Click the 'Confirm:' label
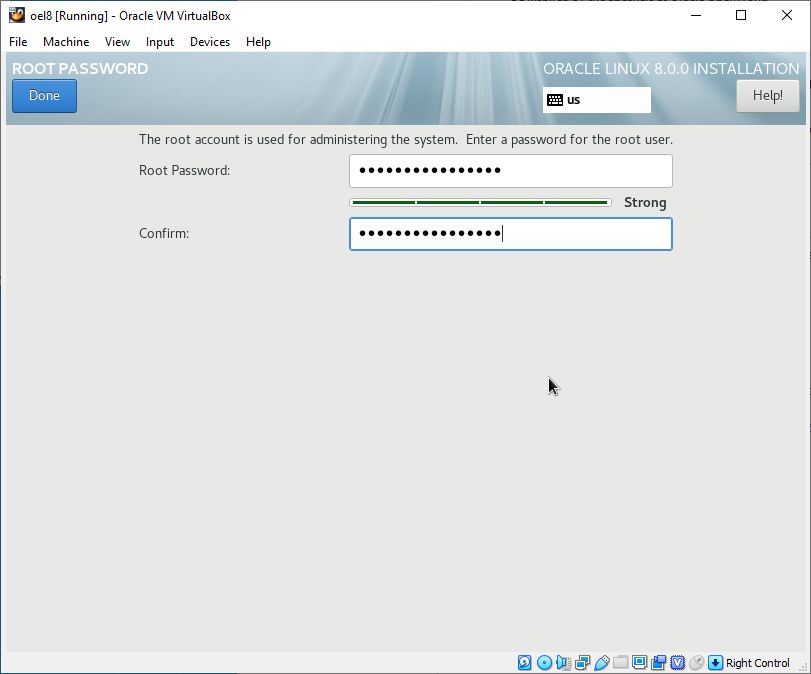 point(164,233)
